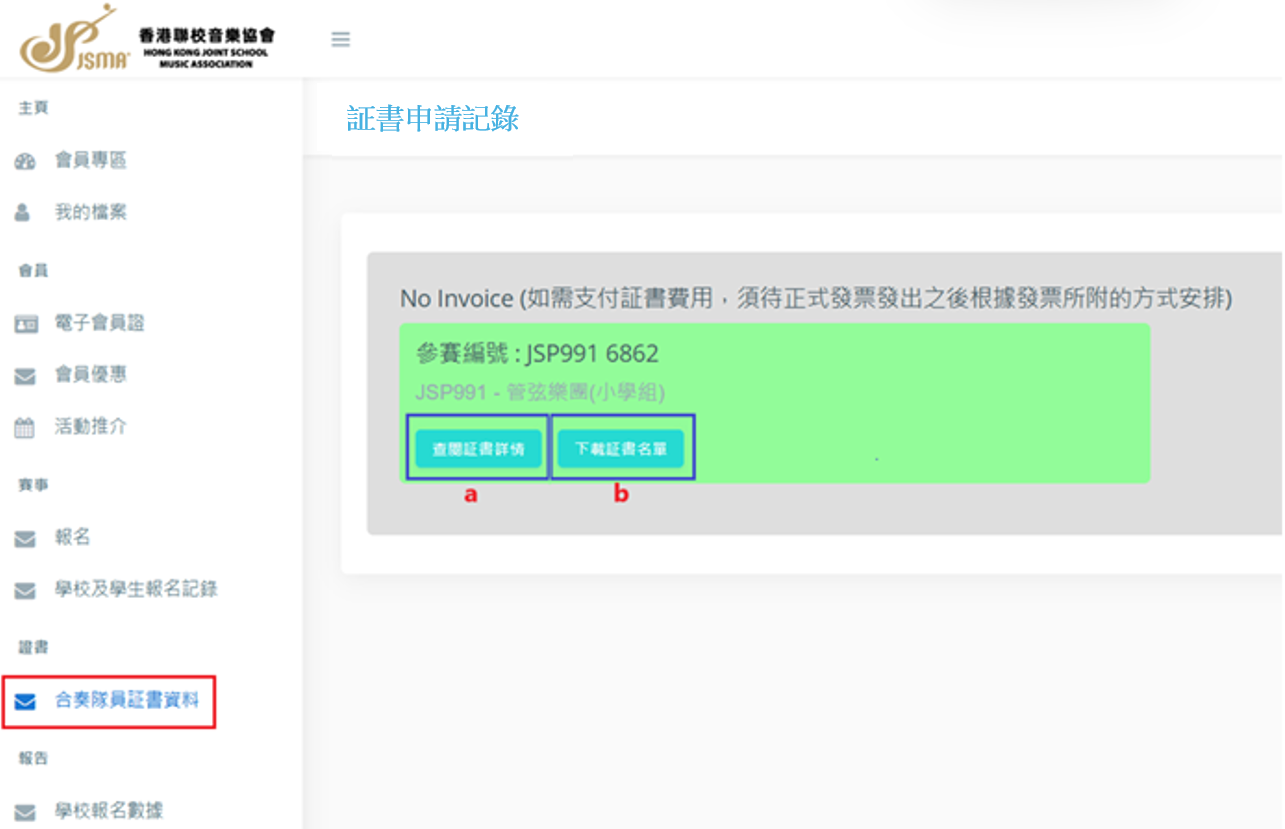Click the envelope icon beside 報名
Screen dimensions: 1285x829
point(25,539)
